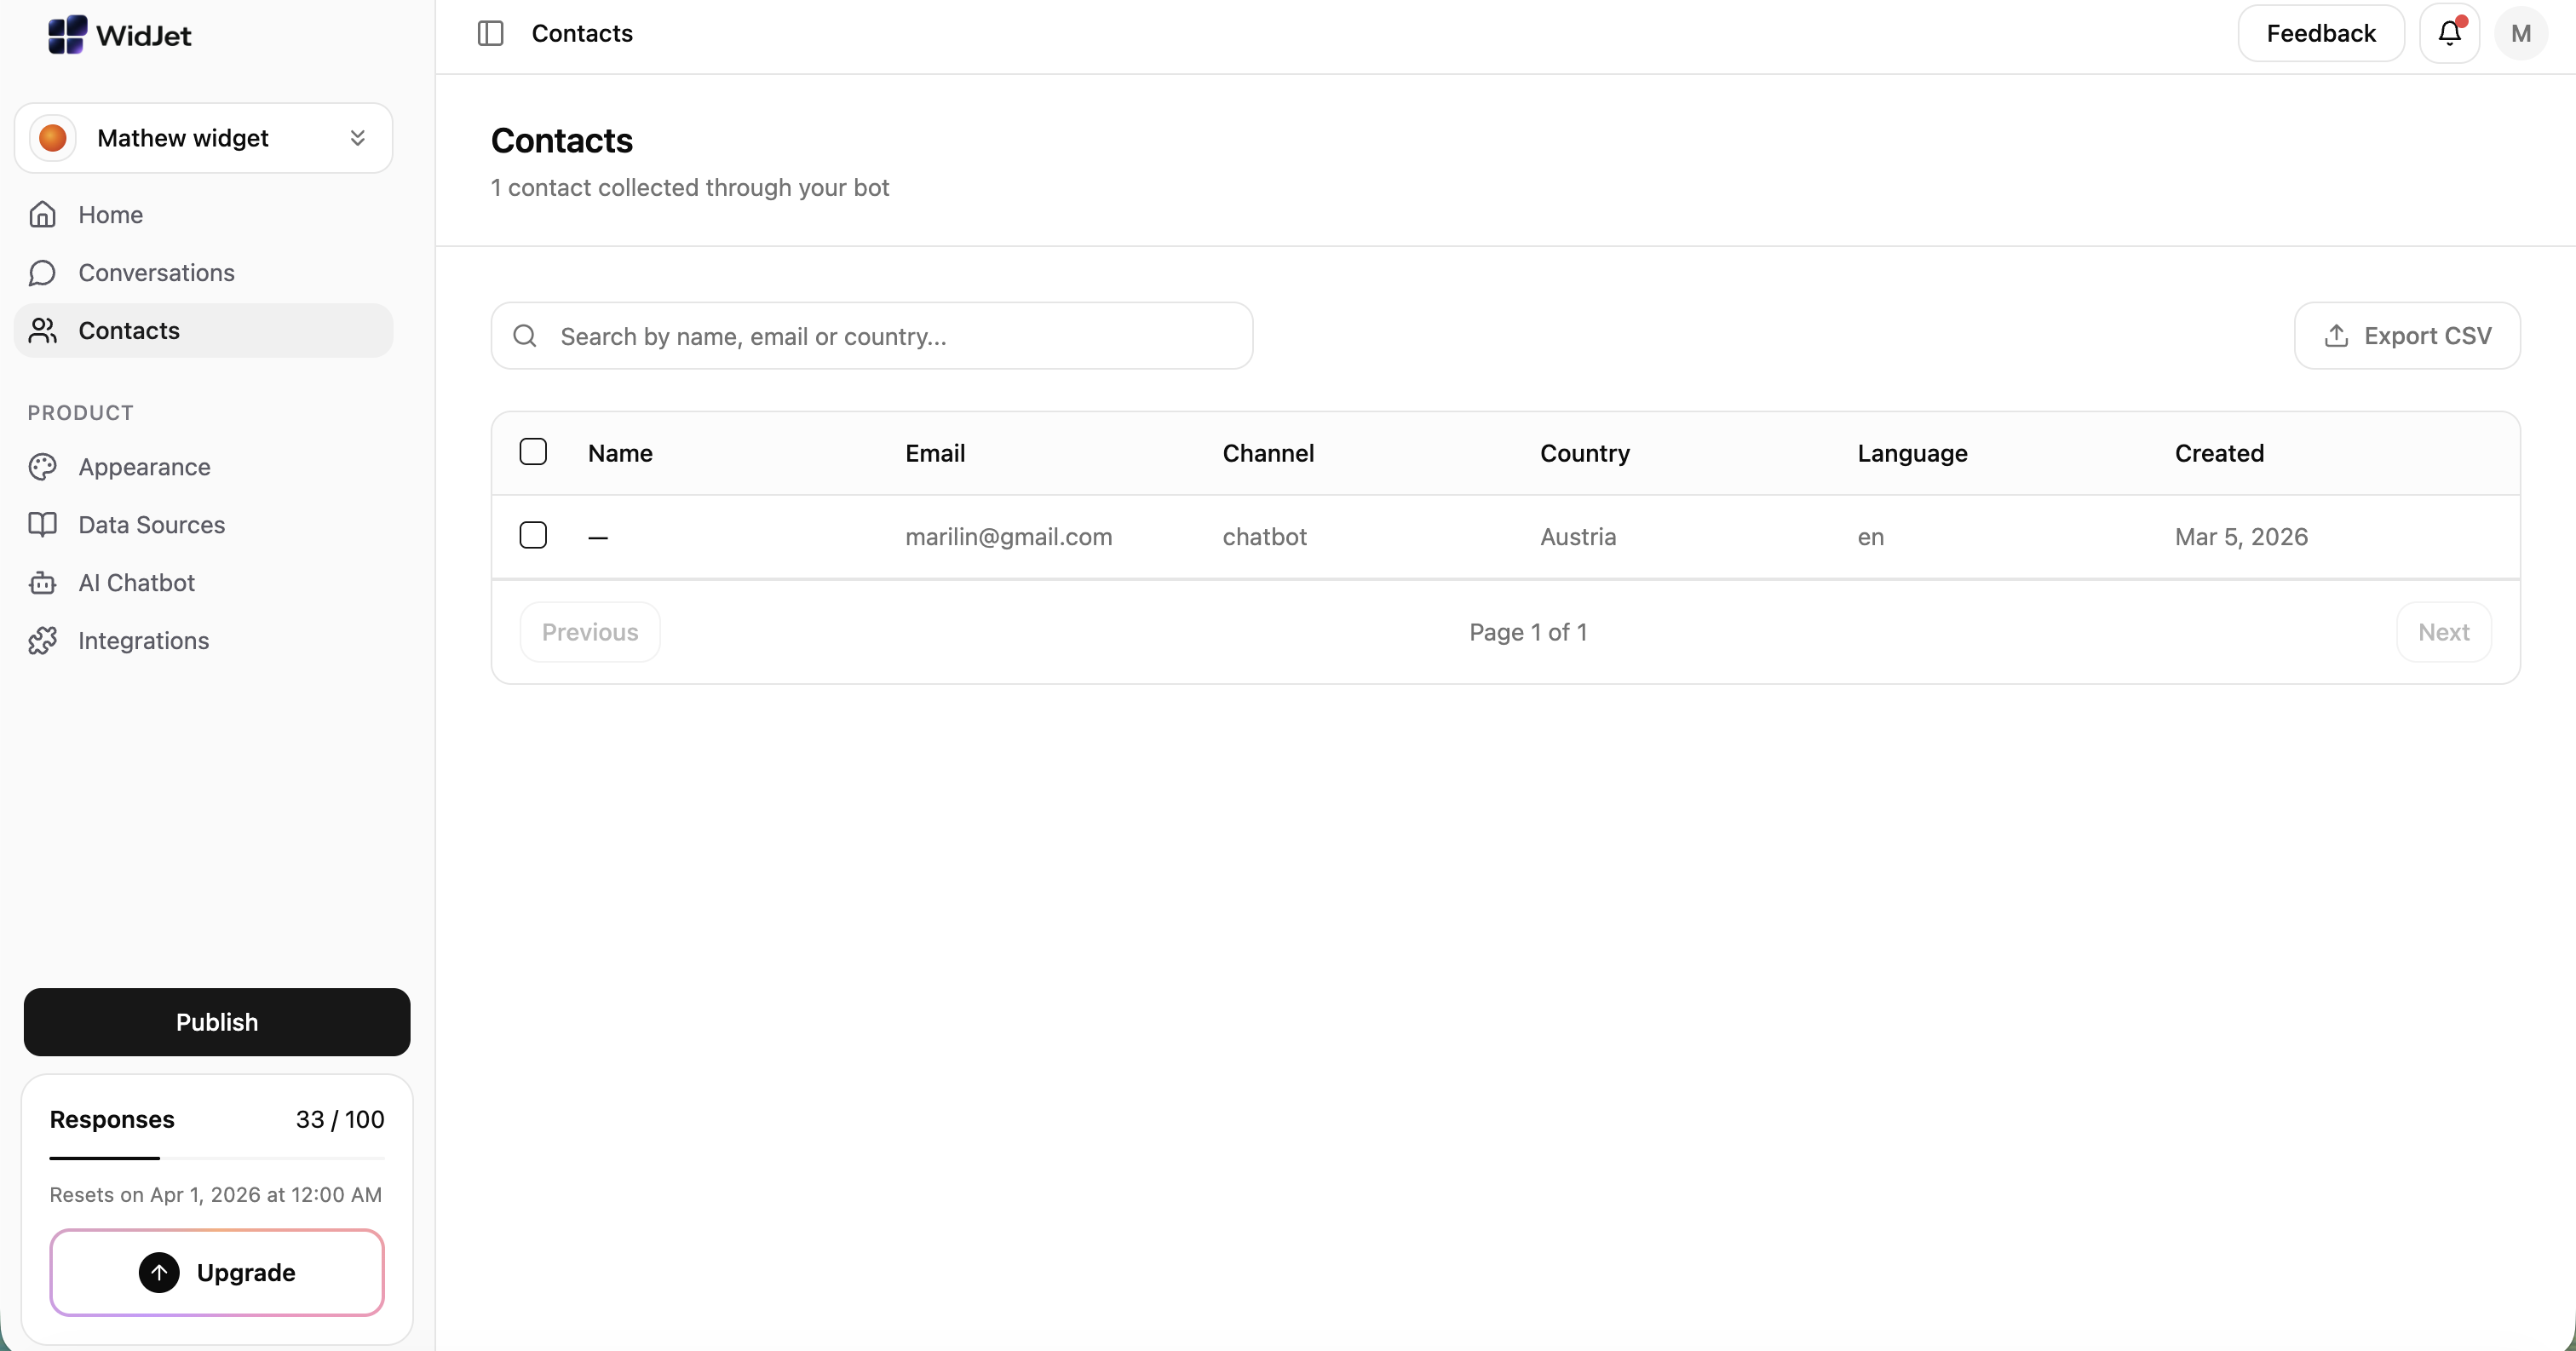Open AI Chatbot via robot icon
Screen dimensions: 2576x1351
(42, 583)
